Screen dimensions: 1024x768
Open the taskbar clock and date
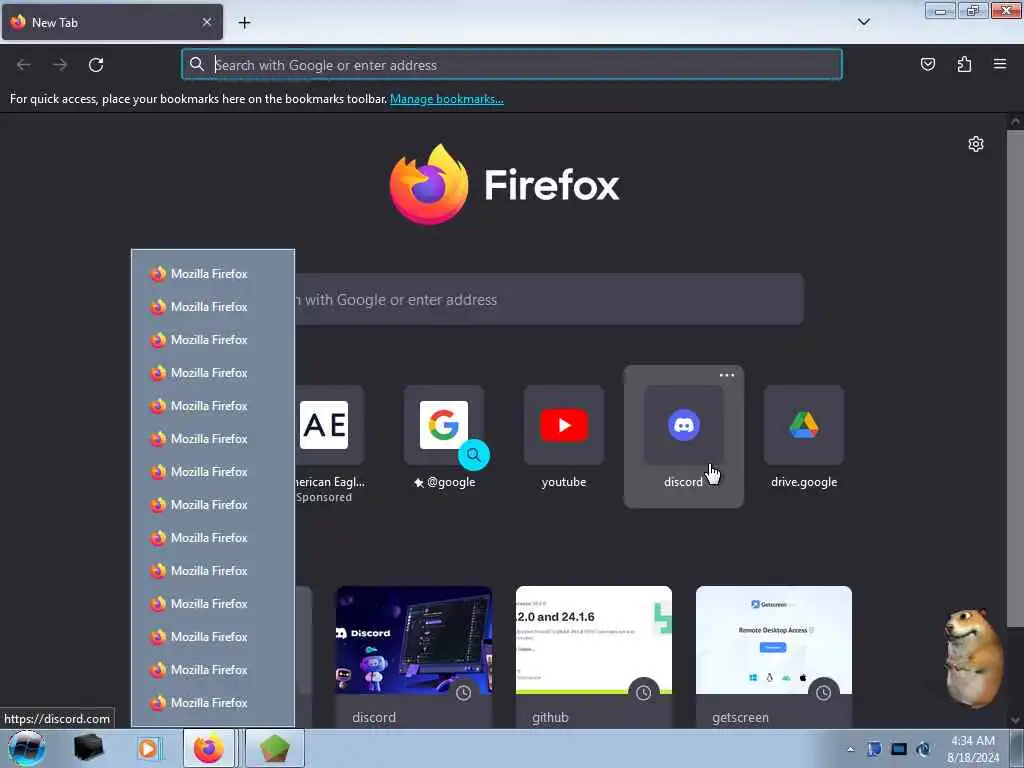(973, 749)
